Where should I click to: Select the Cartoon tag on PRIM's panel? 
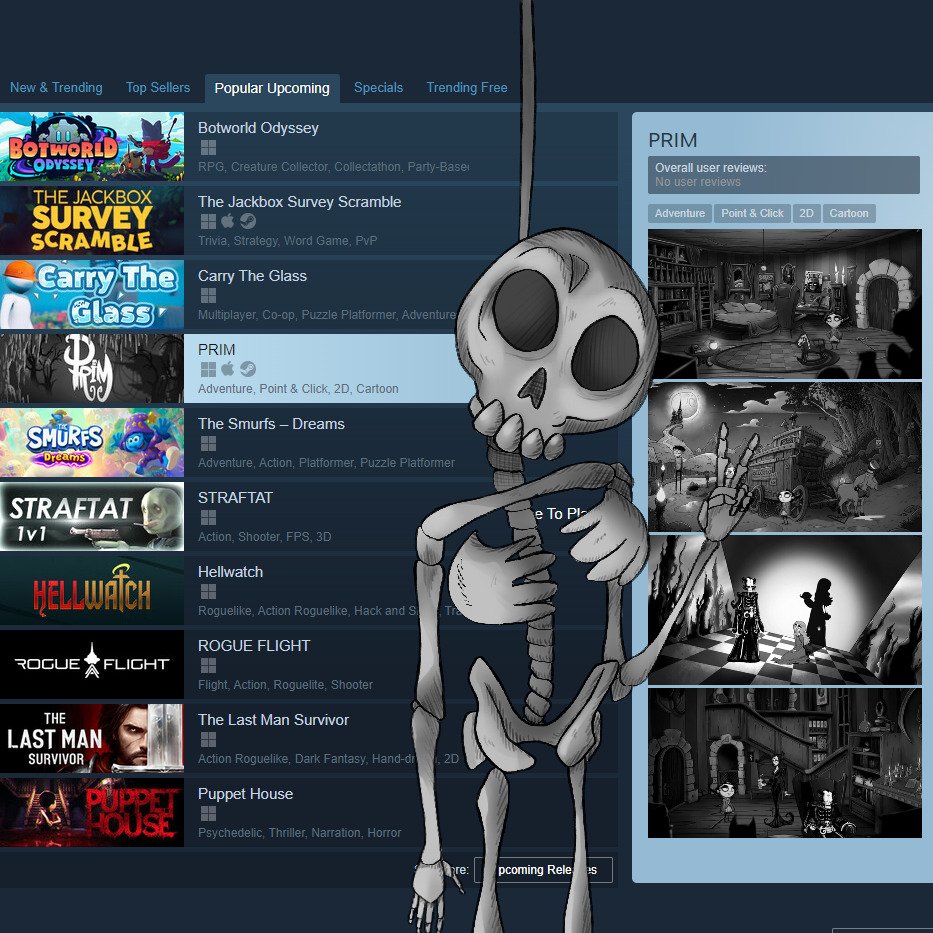pos(849,213)
